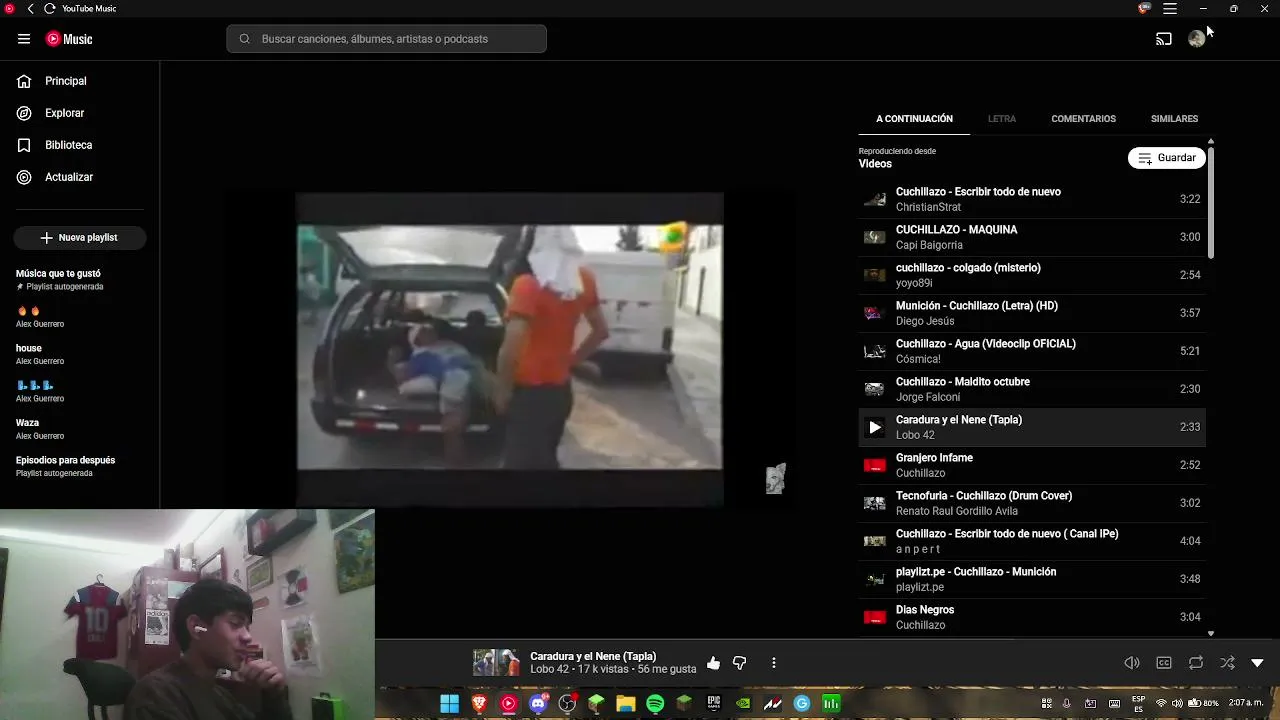Open the NVIDIA app from taskbar
Image resolution: width=1280 pixels, height=720 pixels.
[x=743, y=704]
